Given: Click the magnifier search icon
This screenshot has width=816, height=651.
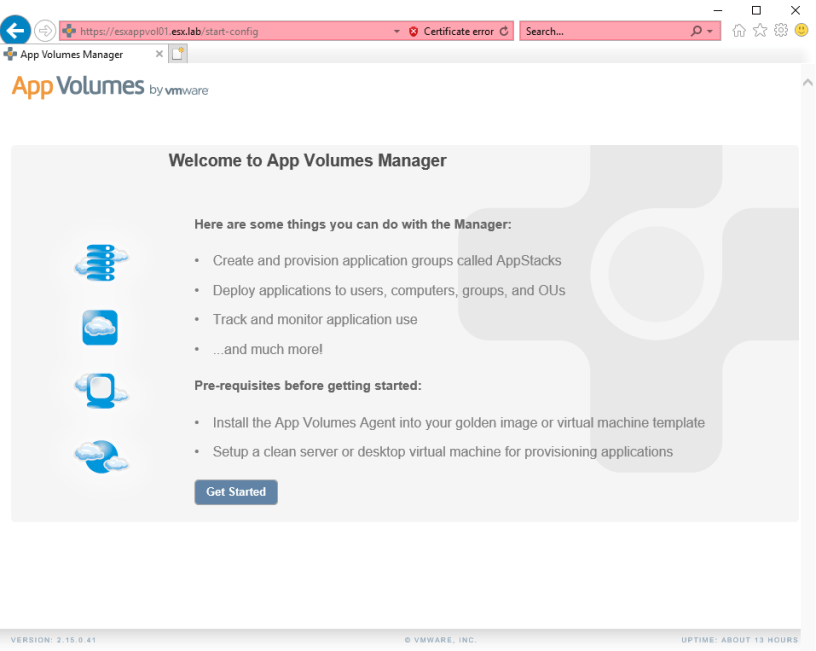Looking at the screenshot, I should point(696,31).
